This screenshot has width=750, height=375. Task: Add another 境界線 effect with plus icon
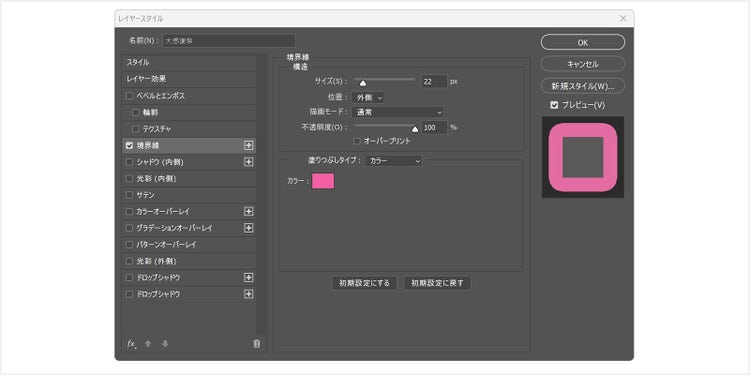[x=249, y=145]
